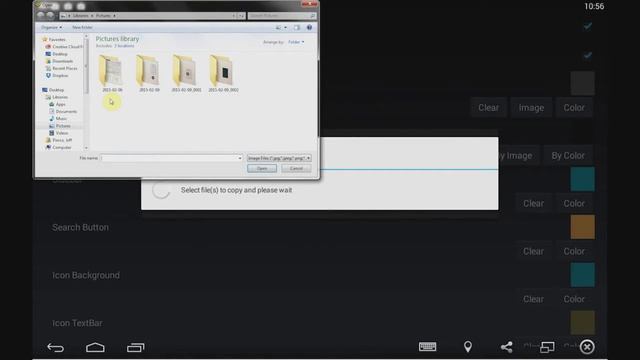Open the 2015-02-06 folder
Viewport: 640px width, 360px height.
(112, 73)
